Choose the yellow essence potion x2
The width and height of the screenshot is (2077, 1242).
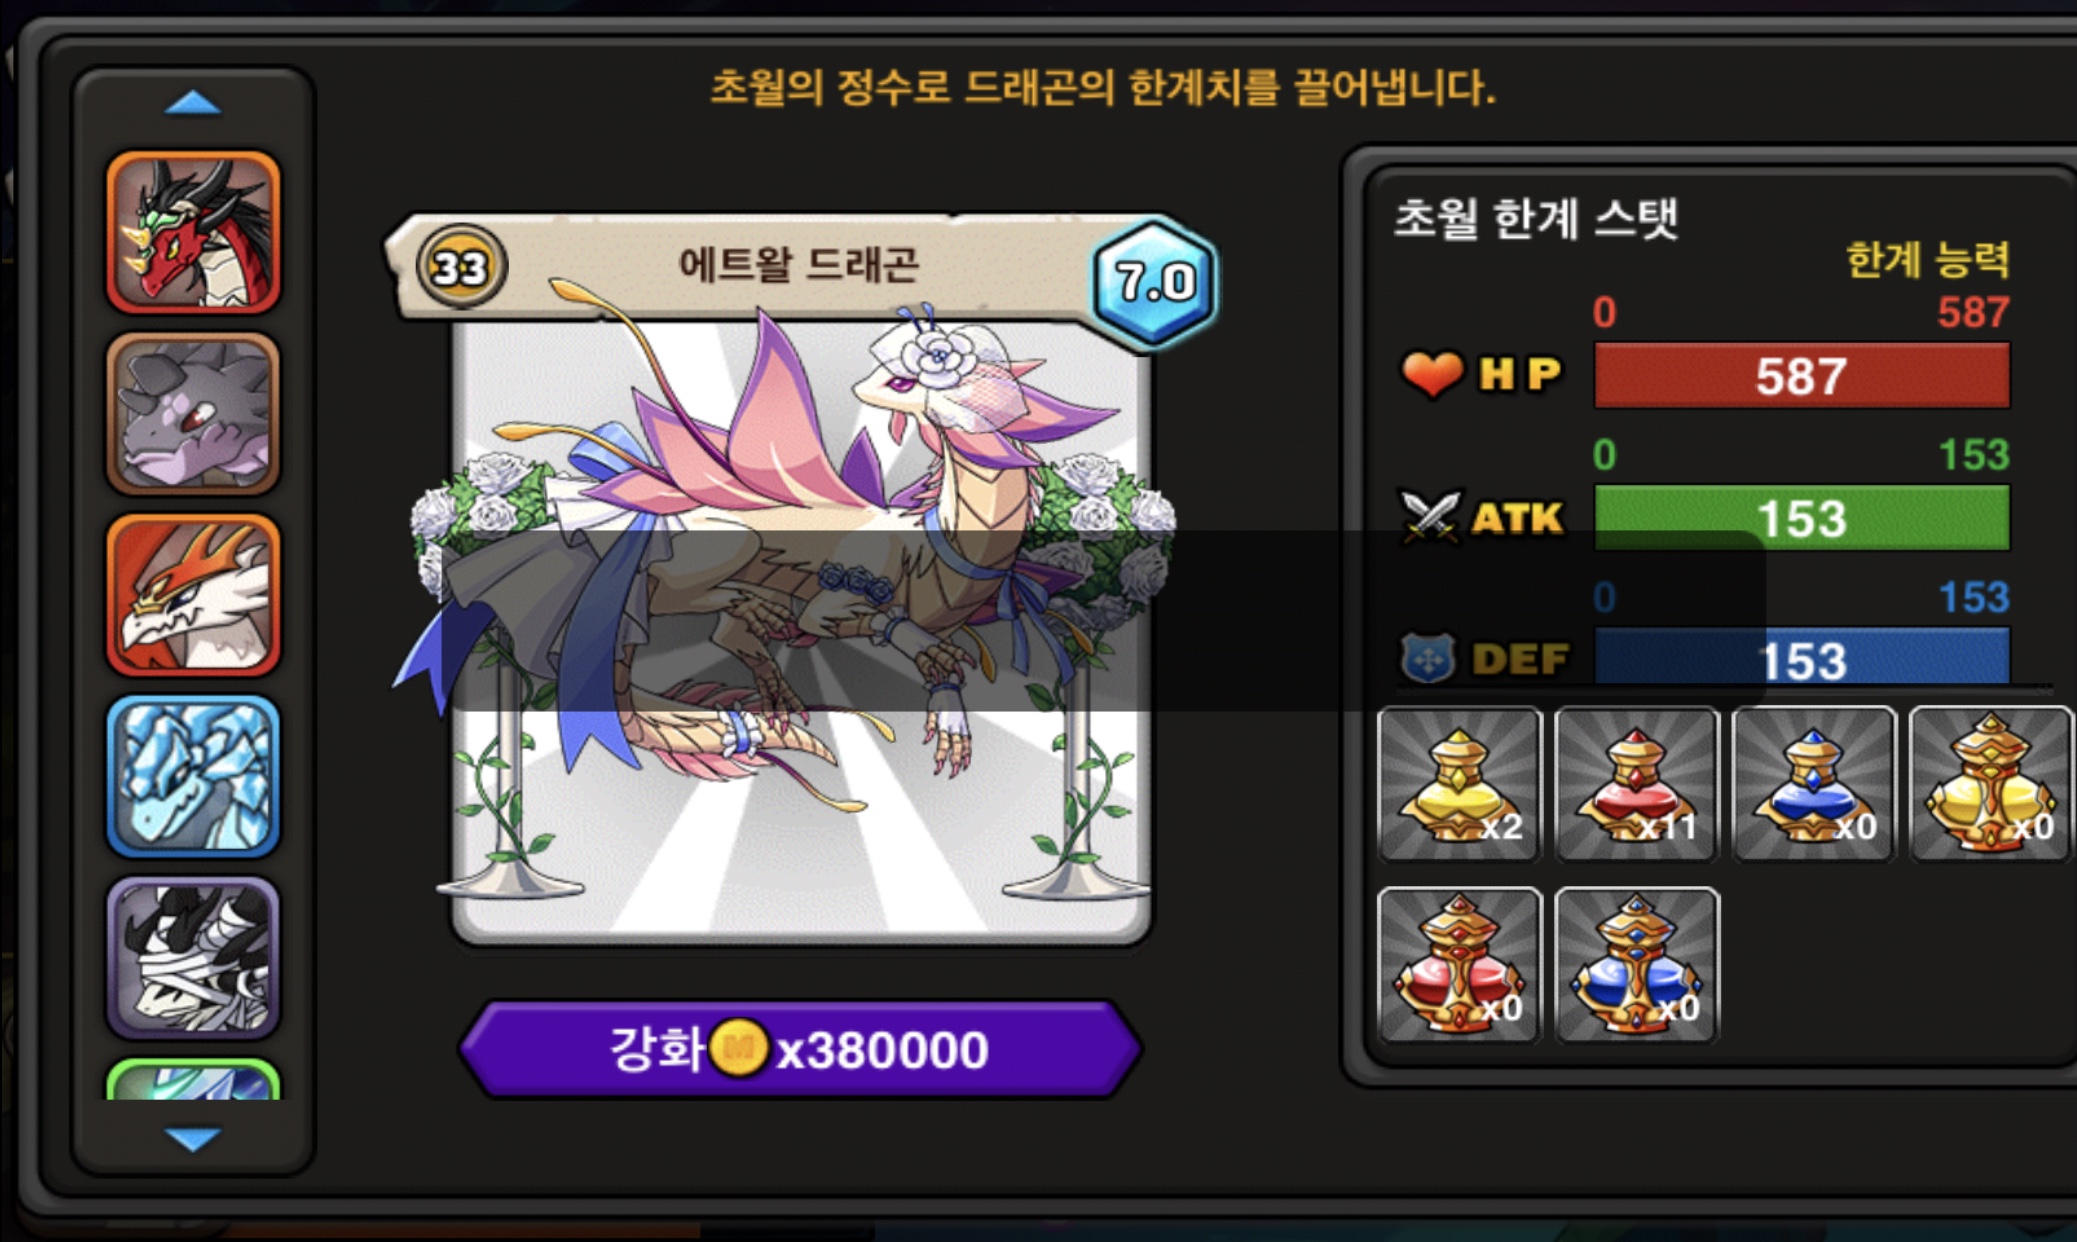[1460, 784]
